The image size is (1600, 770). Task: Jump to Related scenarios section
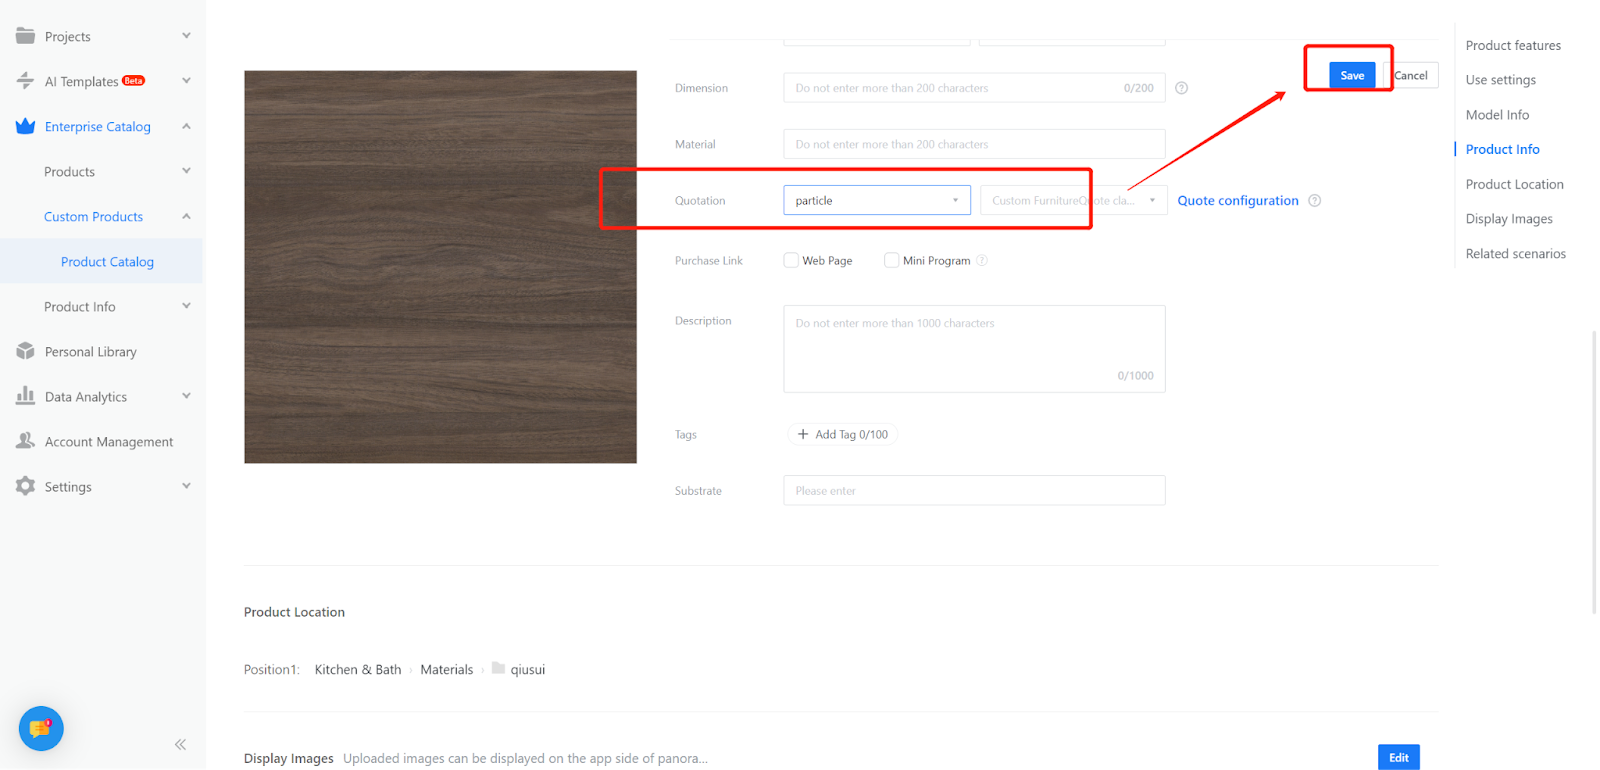[x=1516, y=254]
